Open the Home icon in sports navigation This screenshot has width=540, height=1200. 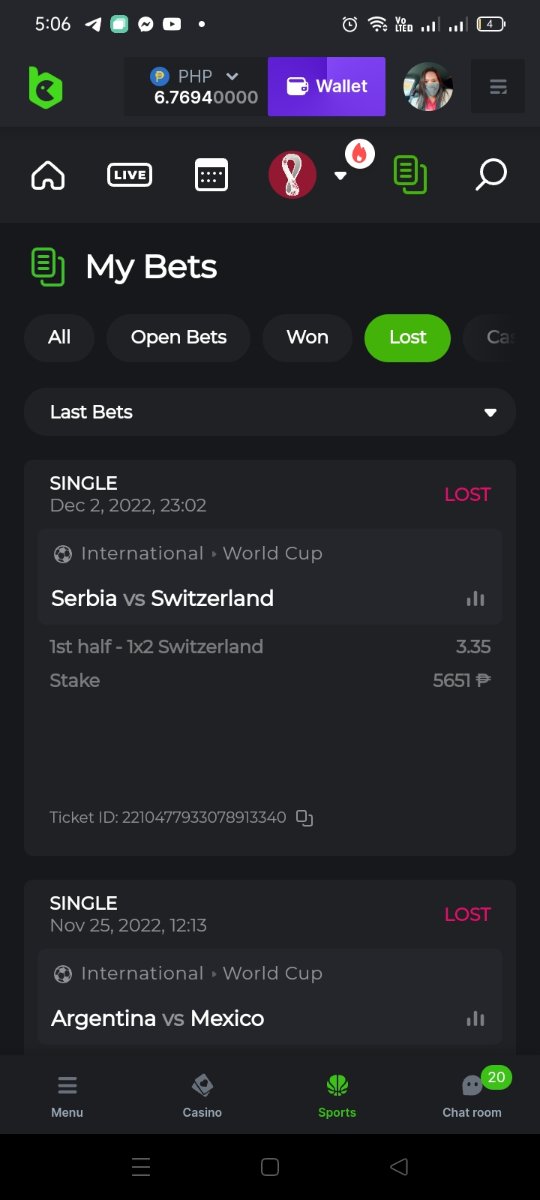[x=48, y=176]
